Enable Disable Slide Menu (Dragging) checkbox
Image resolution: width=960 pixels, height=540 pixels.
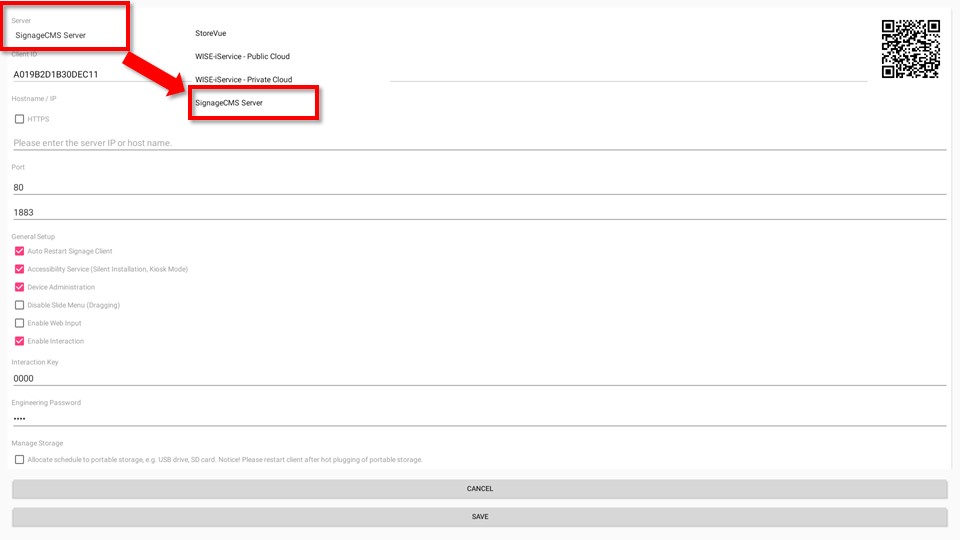click(19, 305)
